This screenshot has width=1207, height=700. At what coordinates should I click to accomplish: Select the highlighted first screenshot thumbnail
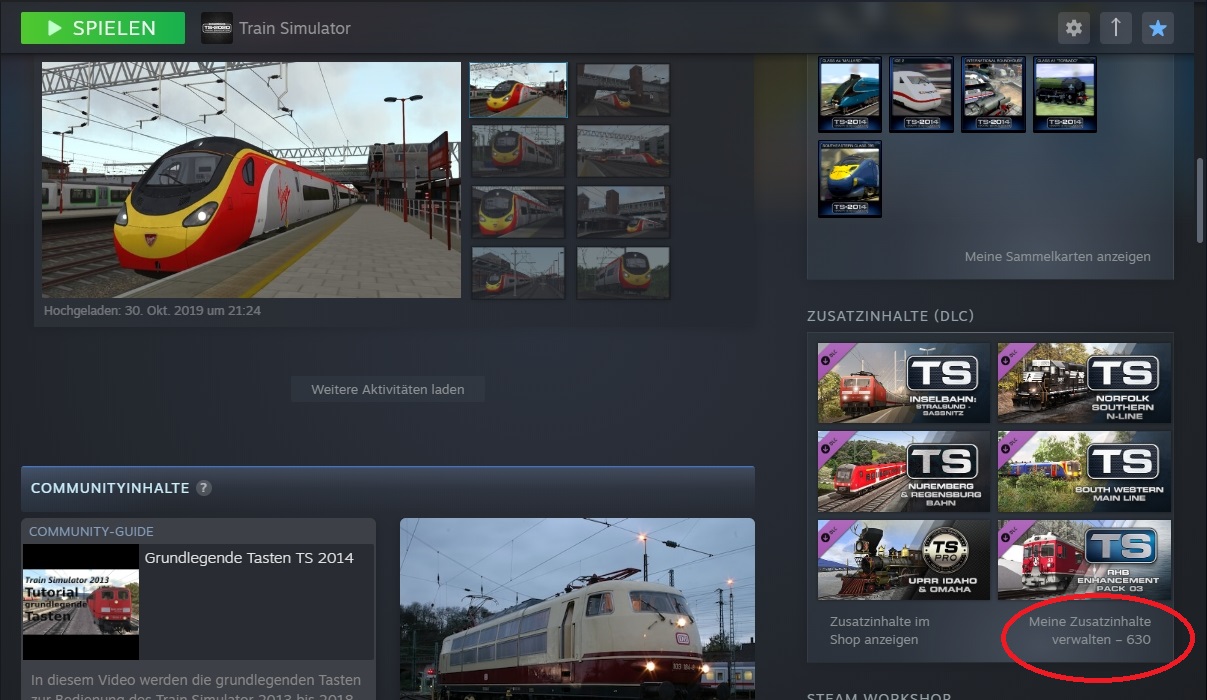click(518, 90)
